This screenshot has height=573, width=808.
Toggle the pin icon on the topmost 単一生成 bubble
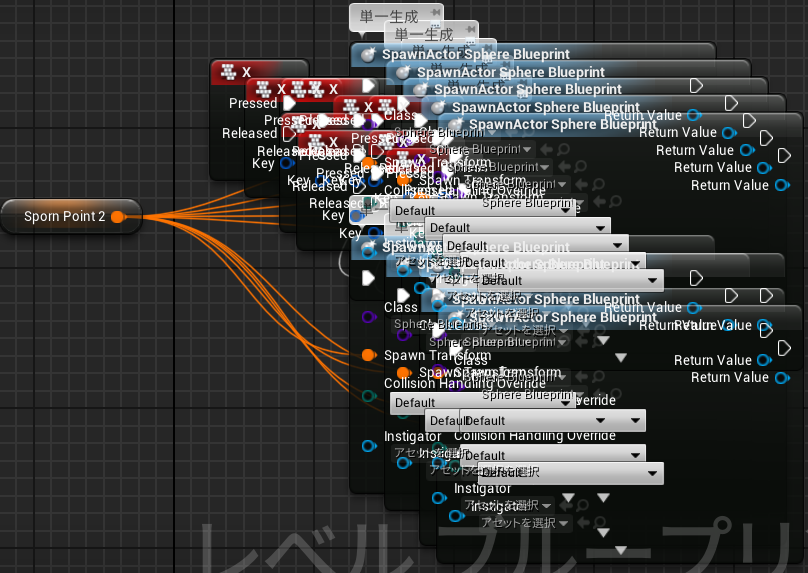point(436,12)
